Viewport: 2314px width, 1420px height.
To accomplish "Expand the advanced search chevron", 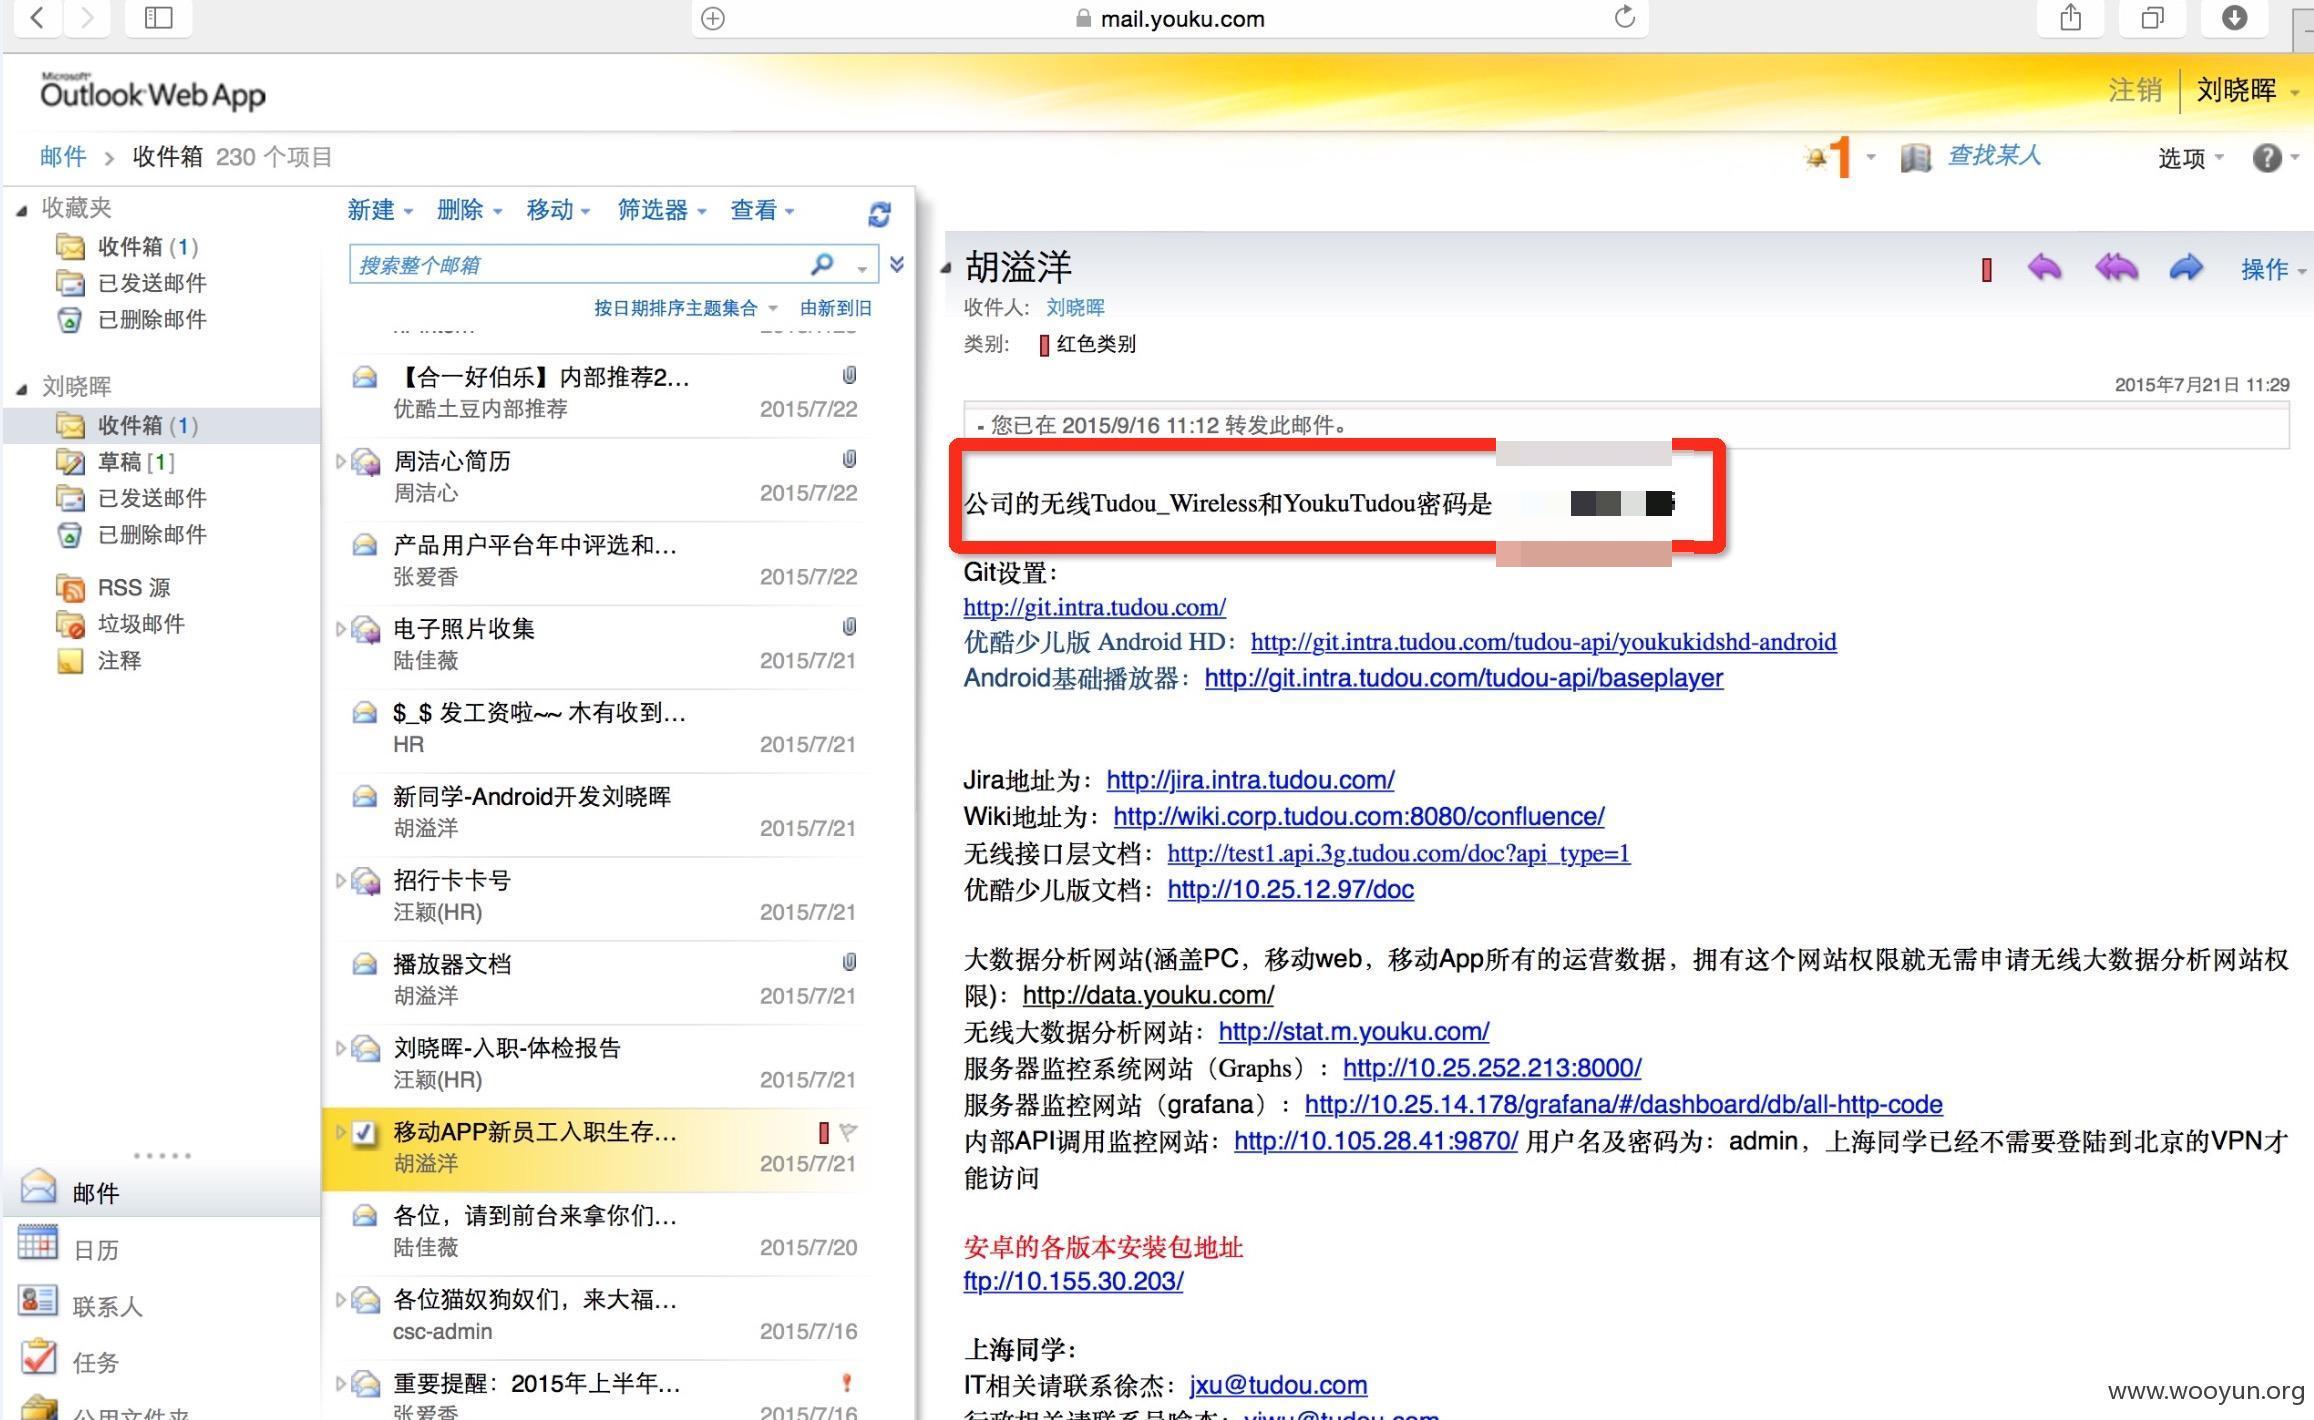I will tap(897, 264).
